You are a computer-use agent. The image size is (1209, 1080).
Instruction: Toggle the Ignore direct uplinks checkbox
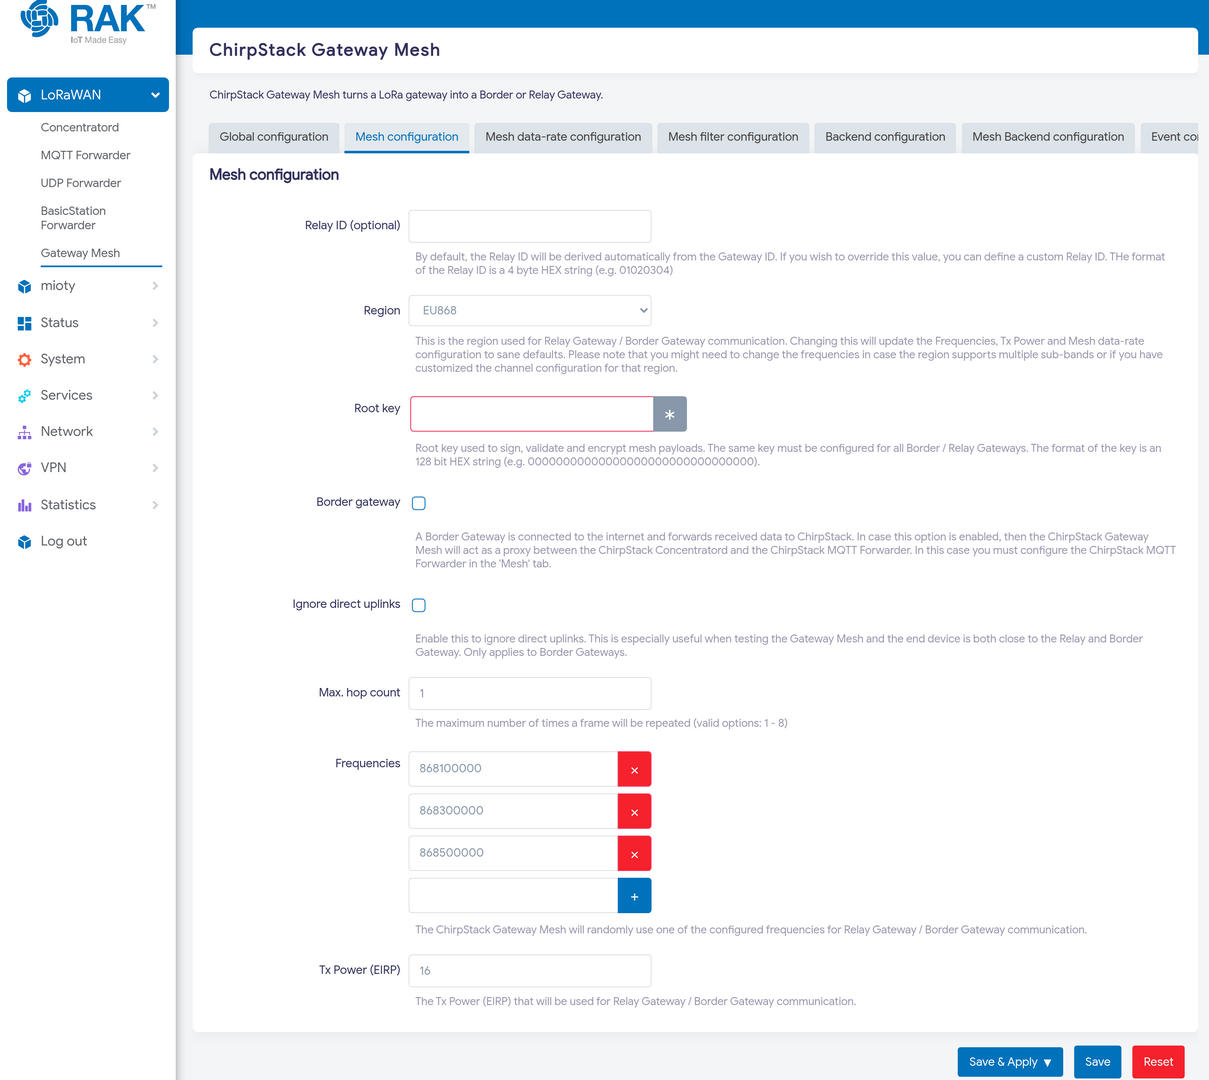pos(419,605)
